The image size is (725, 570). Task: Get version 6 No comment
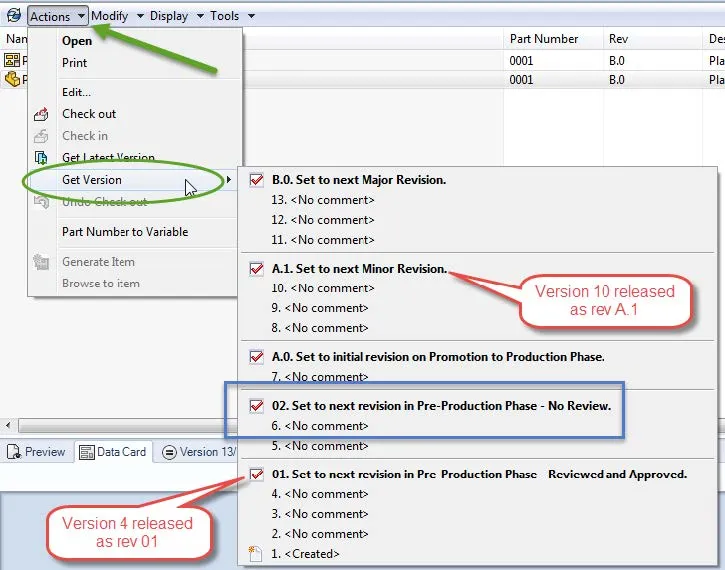[x=319, y=425]
